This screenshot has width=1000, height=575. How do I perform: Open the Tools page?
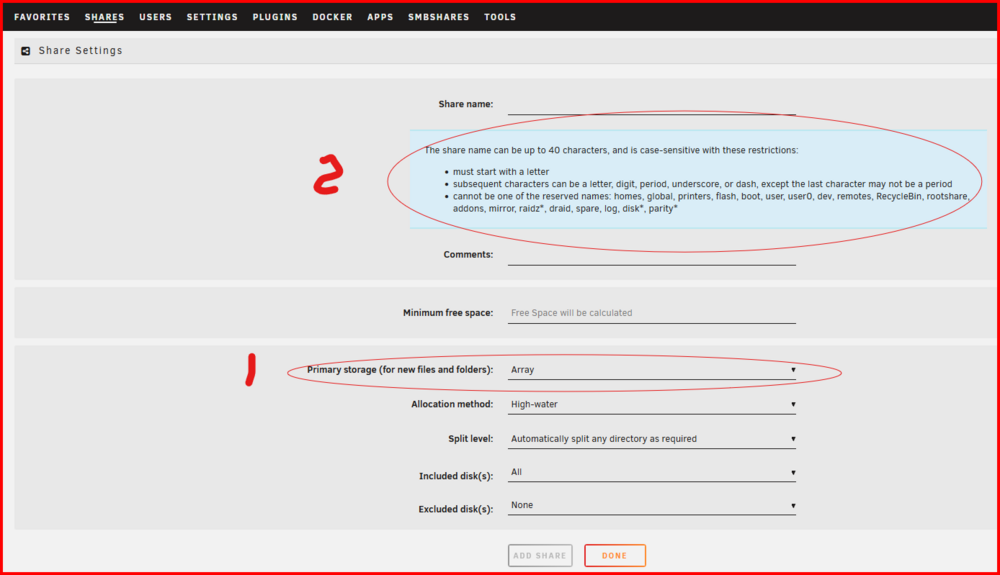[x=500, y=17]
